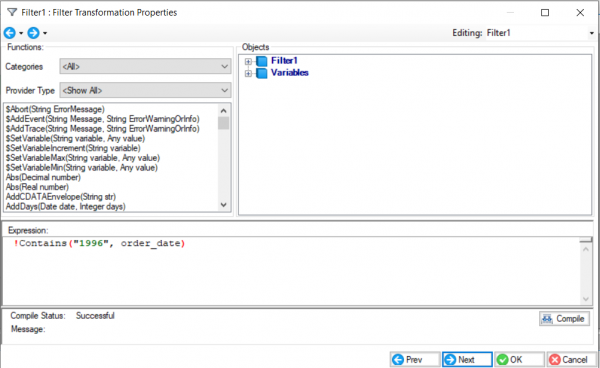Expand the Filter1 tree node
The image size is (600, 368).
point(248,61)
